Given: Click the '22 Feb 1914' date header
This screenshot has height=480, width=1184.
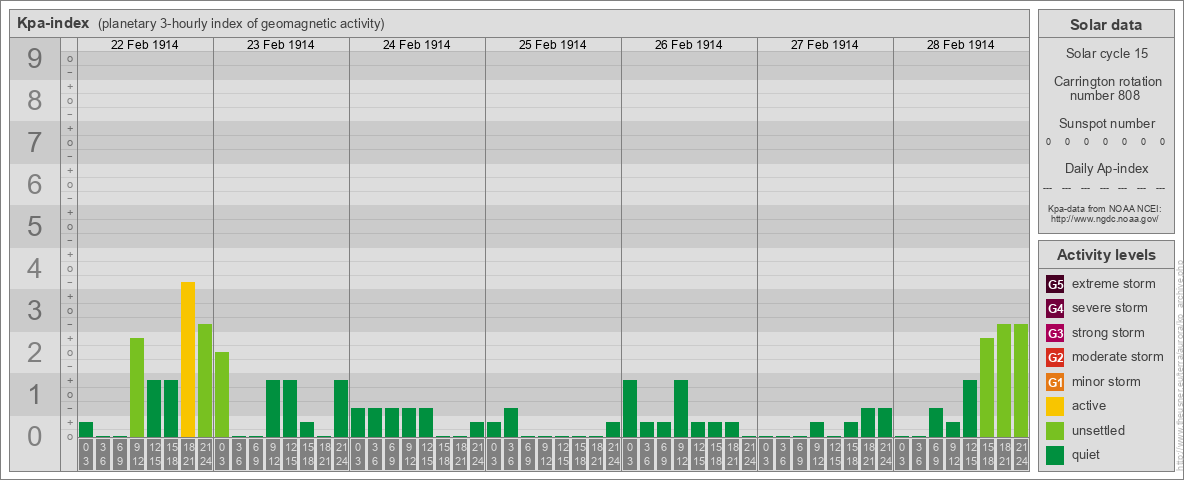Looking at the screenshot, I should click(x=145, y=45).
